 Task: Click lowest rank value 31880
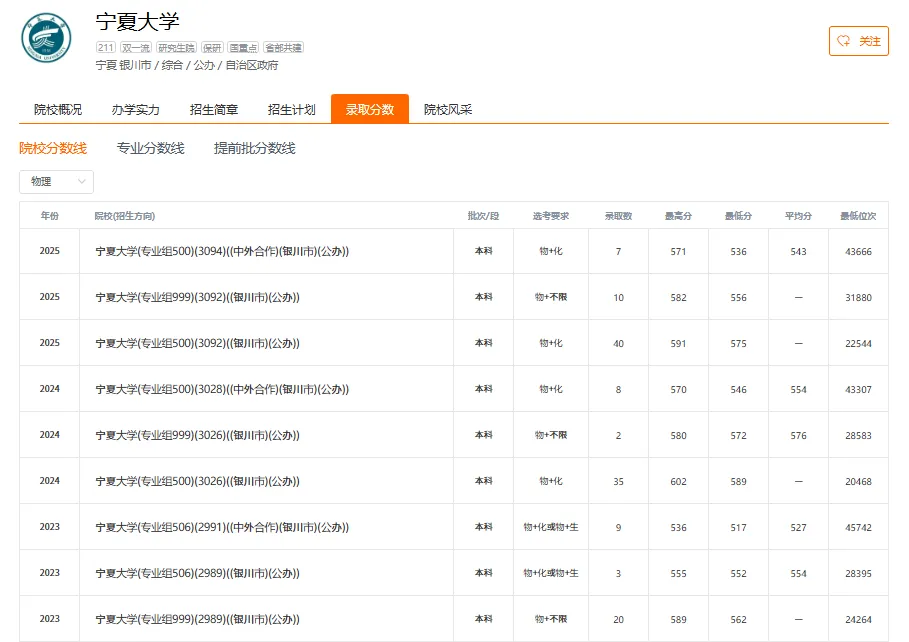tap(859, 298)
